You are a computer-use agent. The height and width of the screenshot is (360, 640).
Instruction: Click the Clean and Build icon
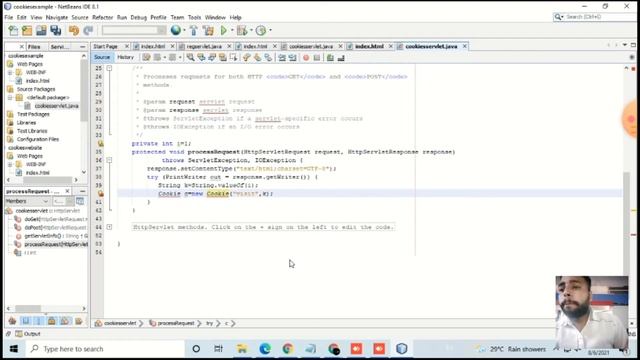point(208,30)
